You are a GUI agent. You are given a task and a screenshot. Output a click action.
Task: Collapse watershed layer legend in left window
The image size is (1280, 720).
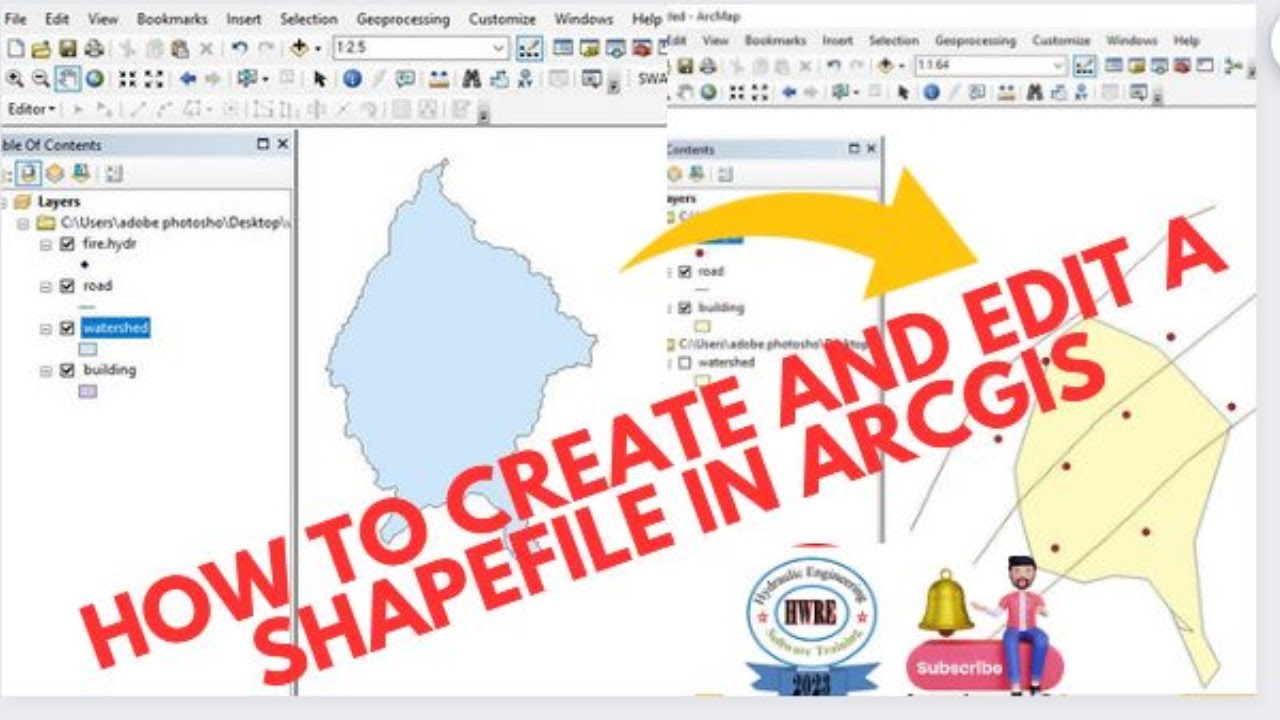45,328
